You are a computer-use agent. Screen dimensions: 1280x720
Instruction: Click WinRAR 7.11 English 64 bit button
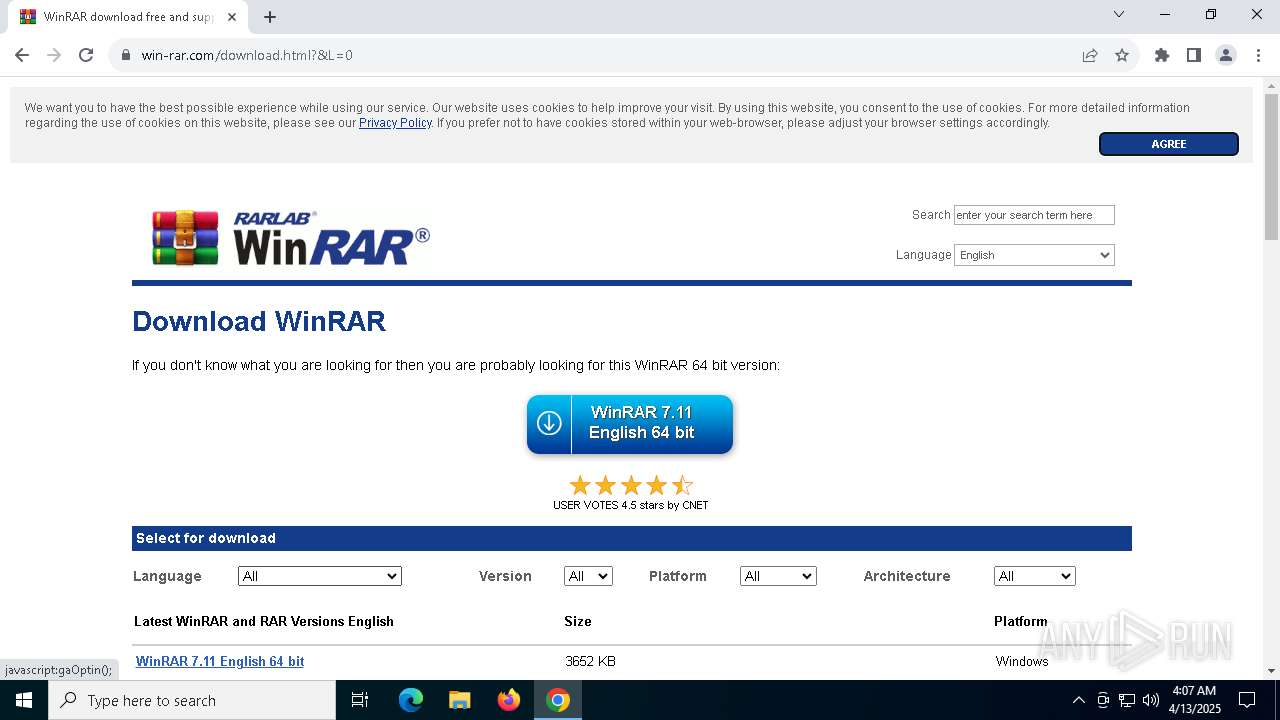(630, 424)
